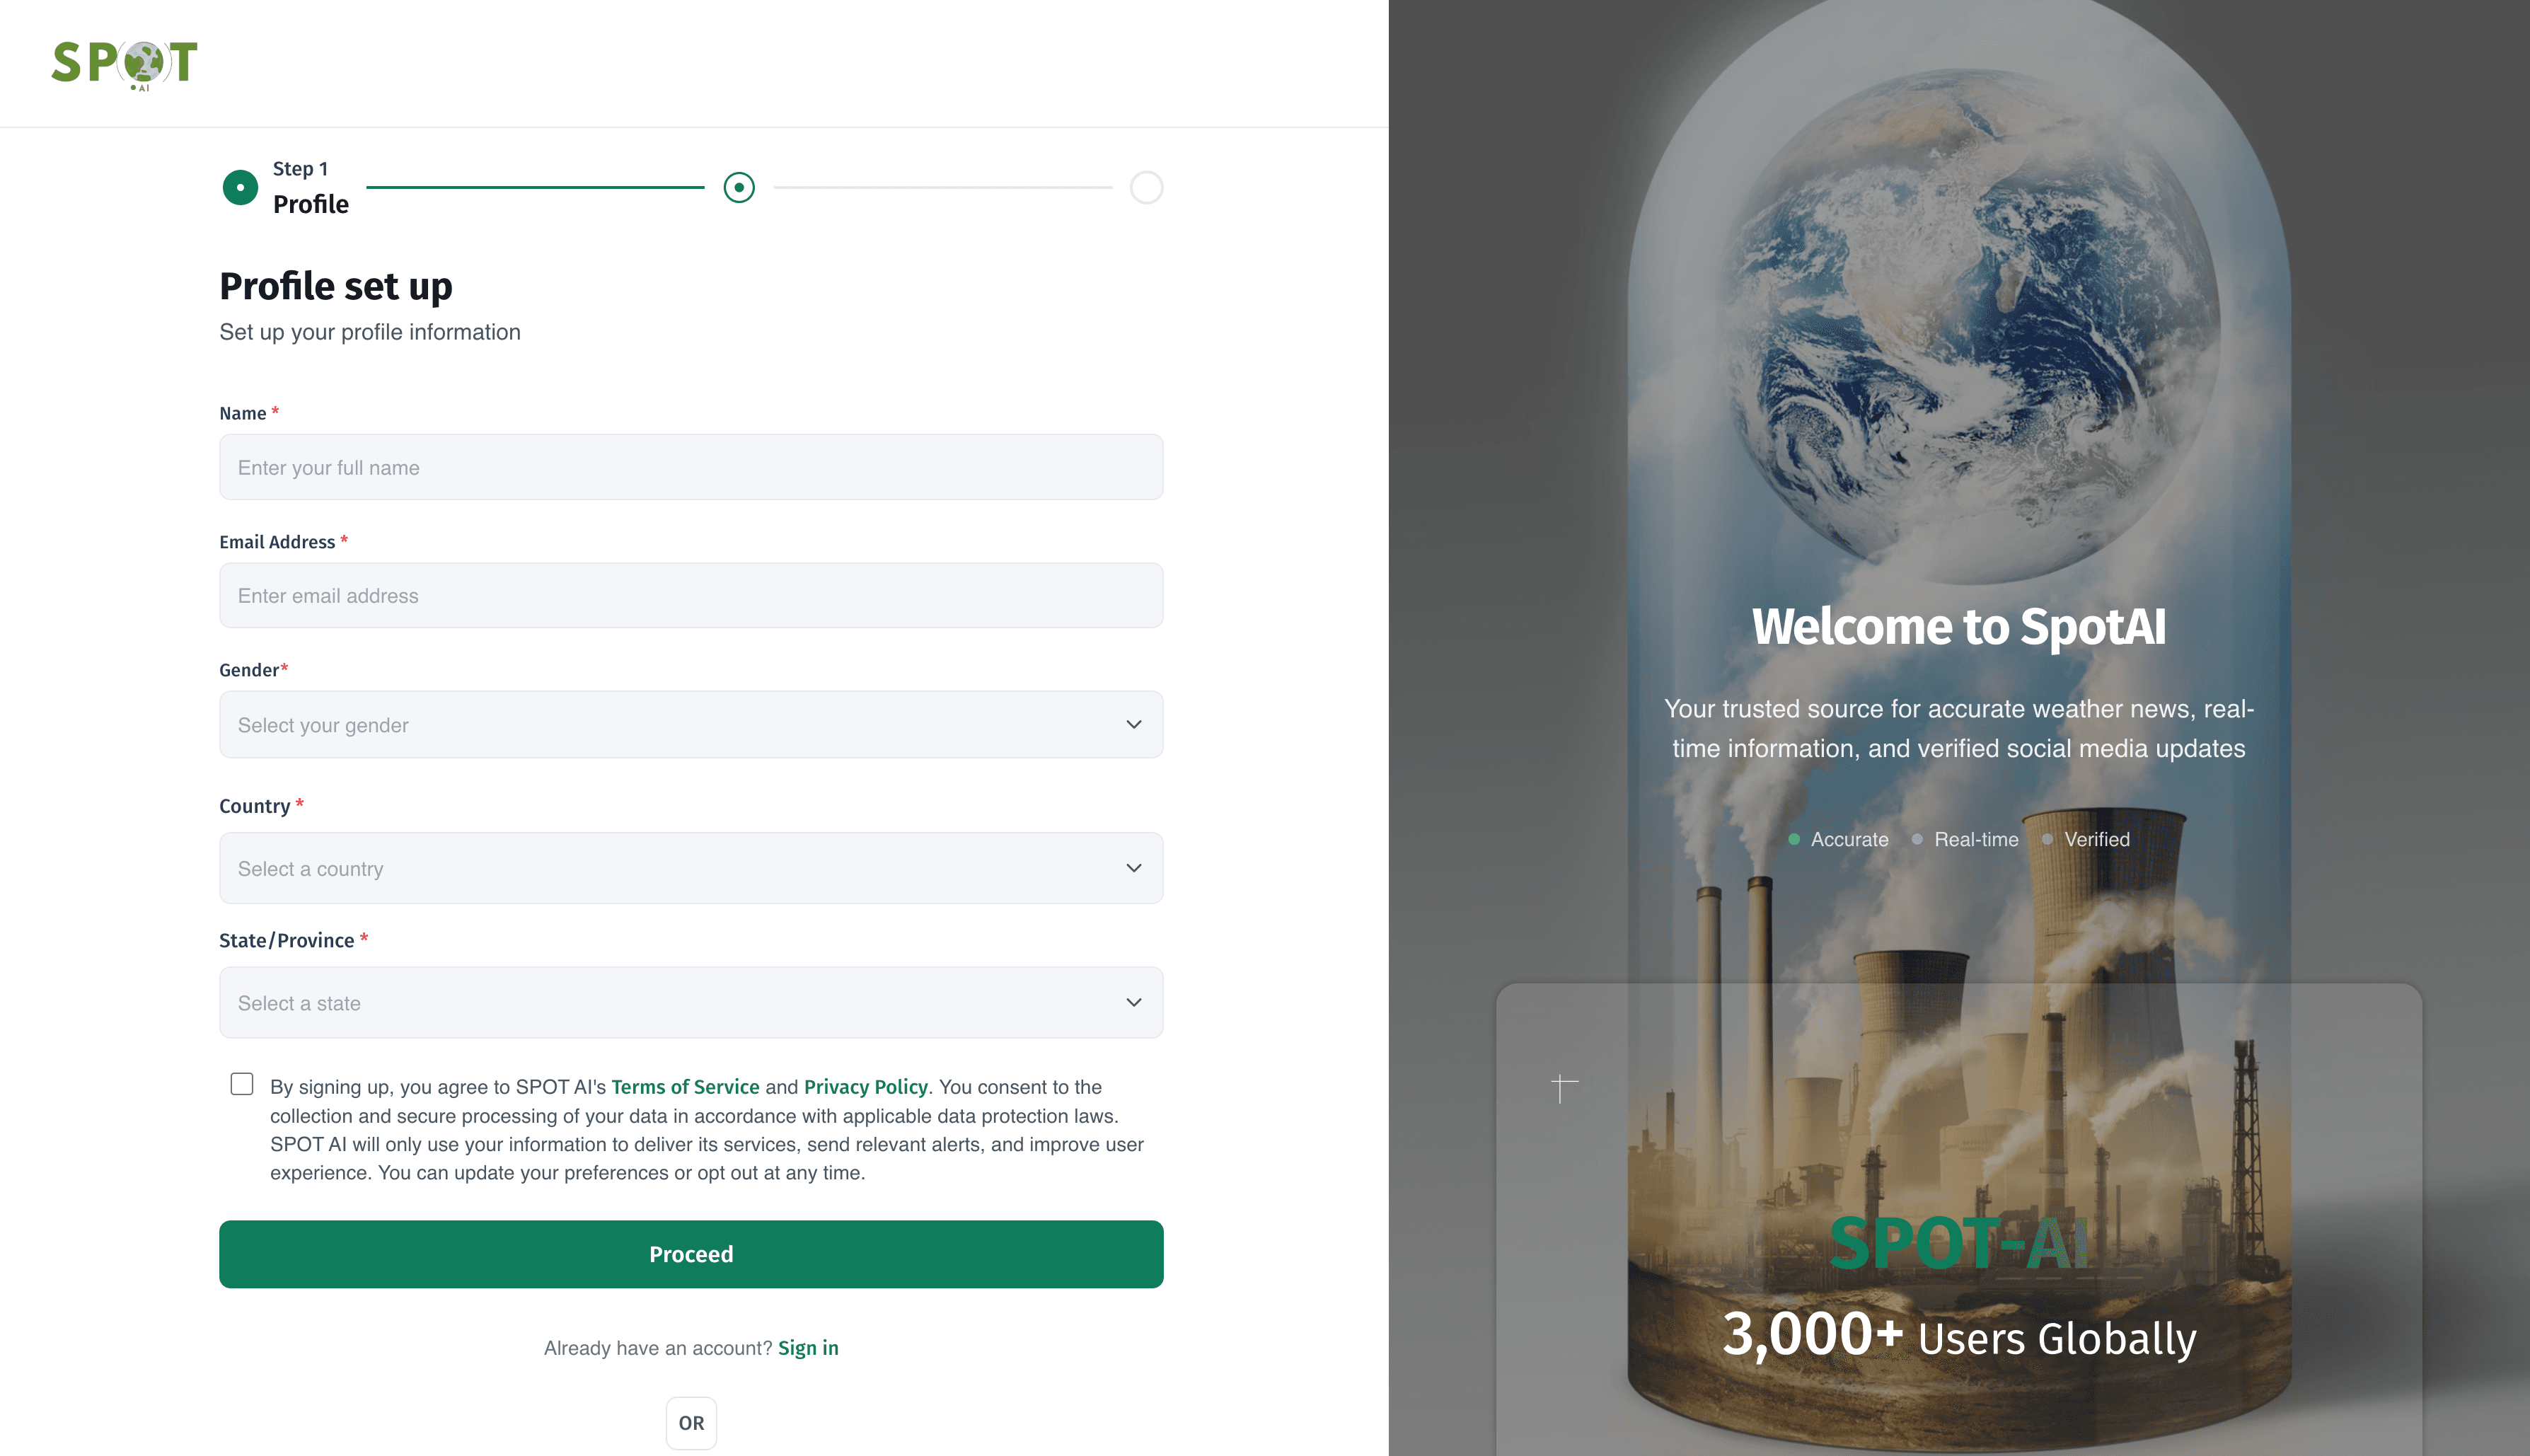Focus the email address input field

pyautogui.click(x=690, y=595)
